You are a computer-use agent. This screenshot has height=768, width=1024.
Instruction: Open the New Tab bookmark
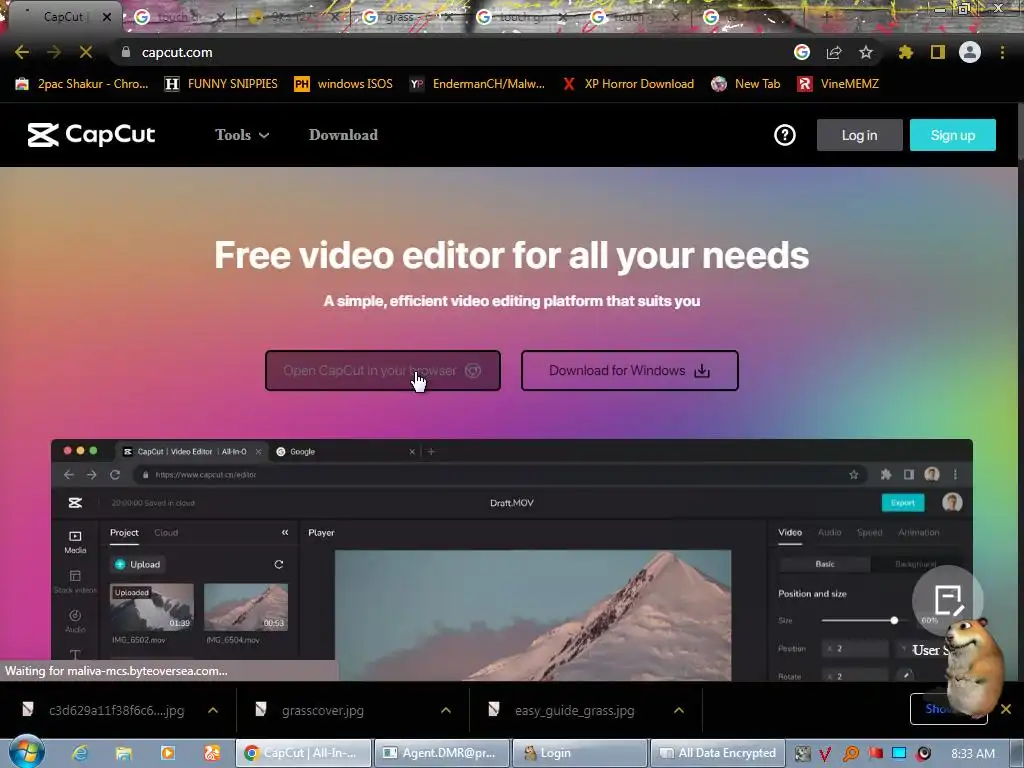(746, 84)
